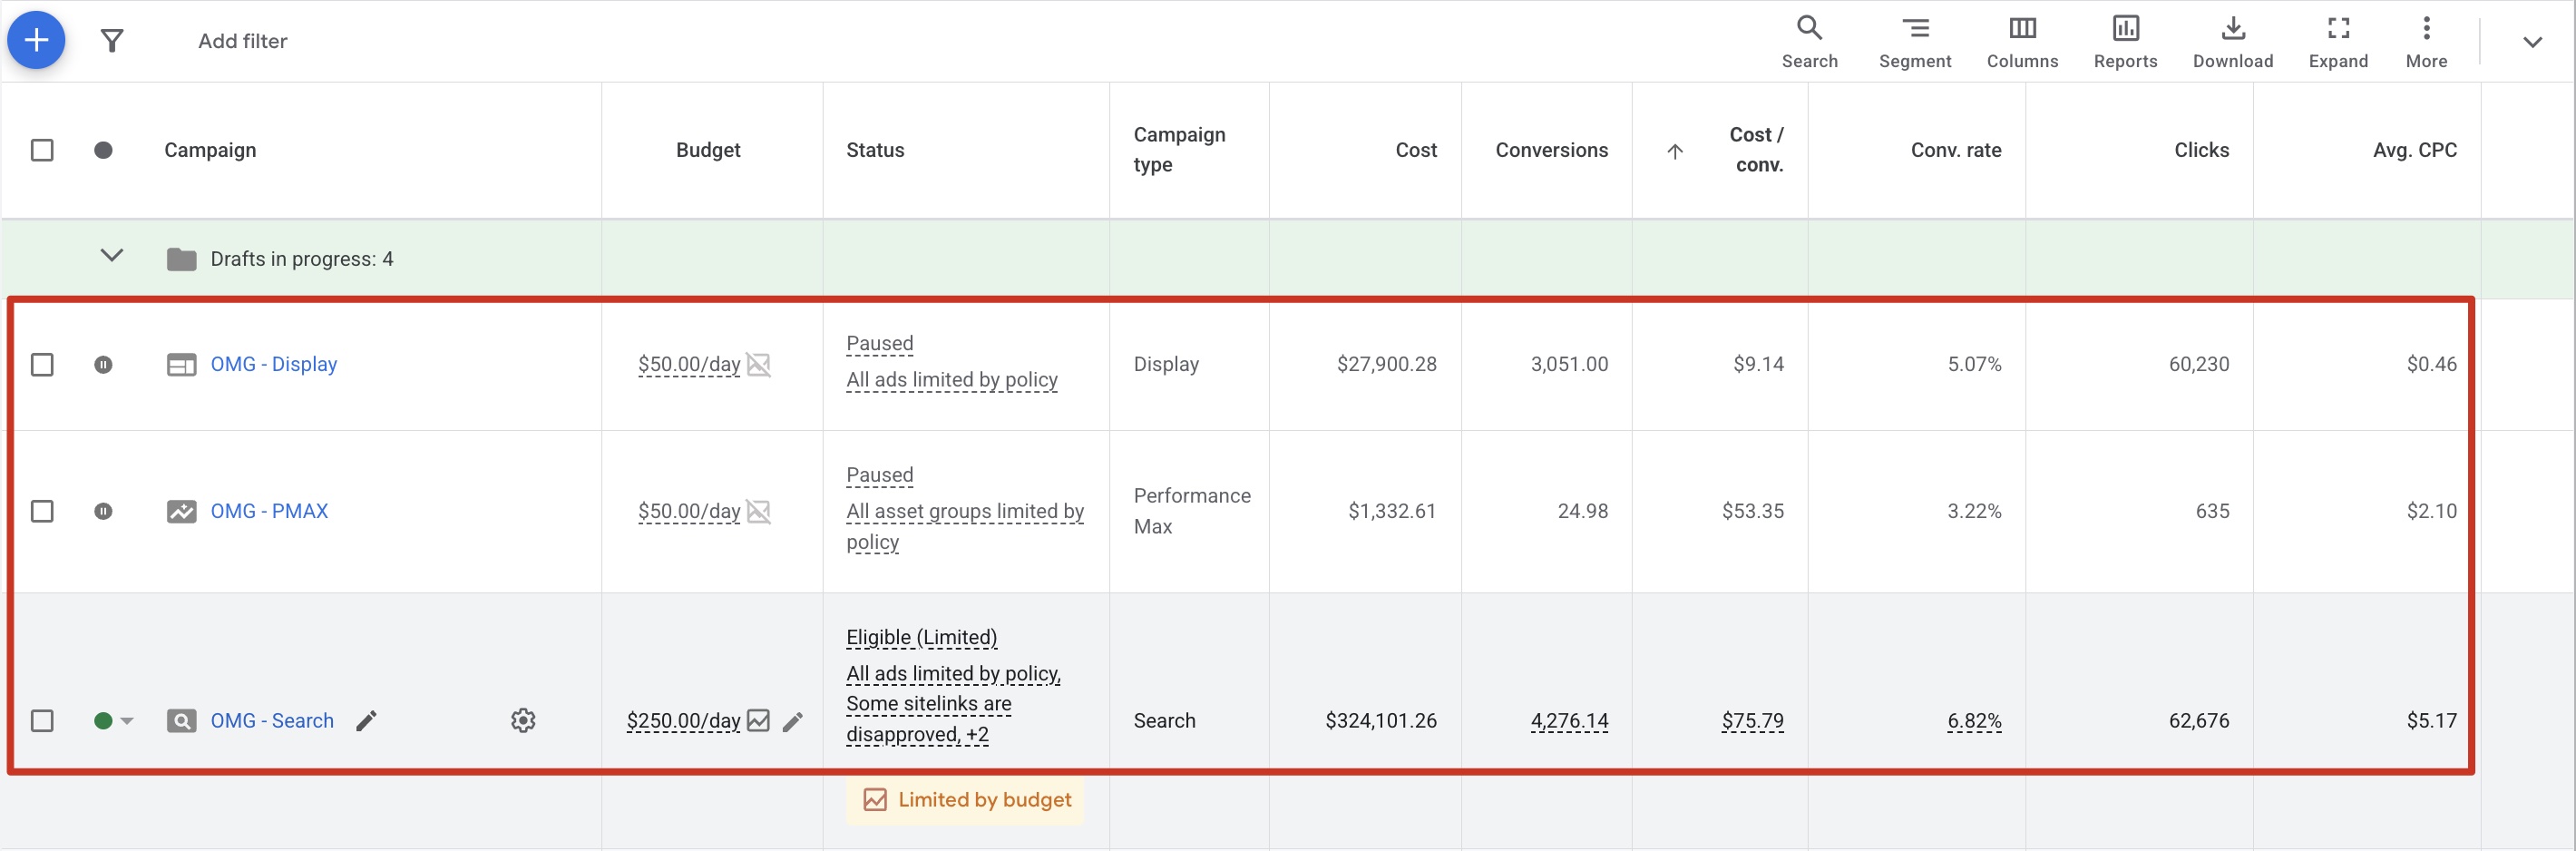Click budget chart icon for OMG - Display
The height and width of the screenshot is (851, 2576).
pyautogui.click(x=759, y=364)
